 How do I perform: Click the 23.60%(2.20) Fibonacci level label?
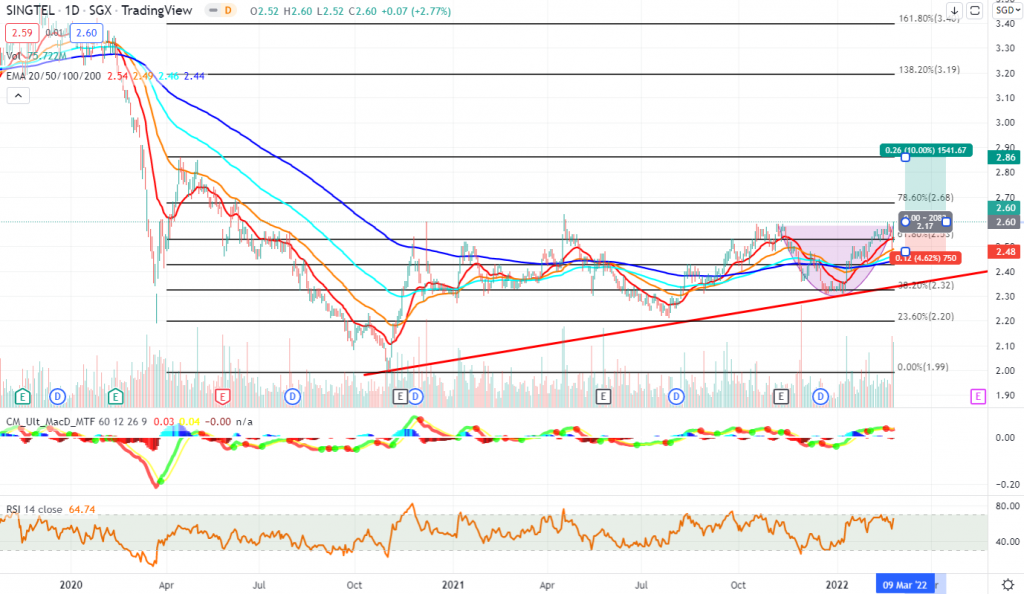(925, 317)
